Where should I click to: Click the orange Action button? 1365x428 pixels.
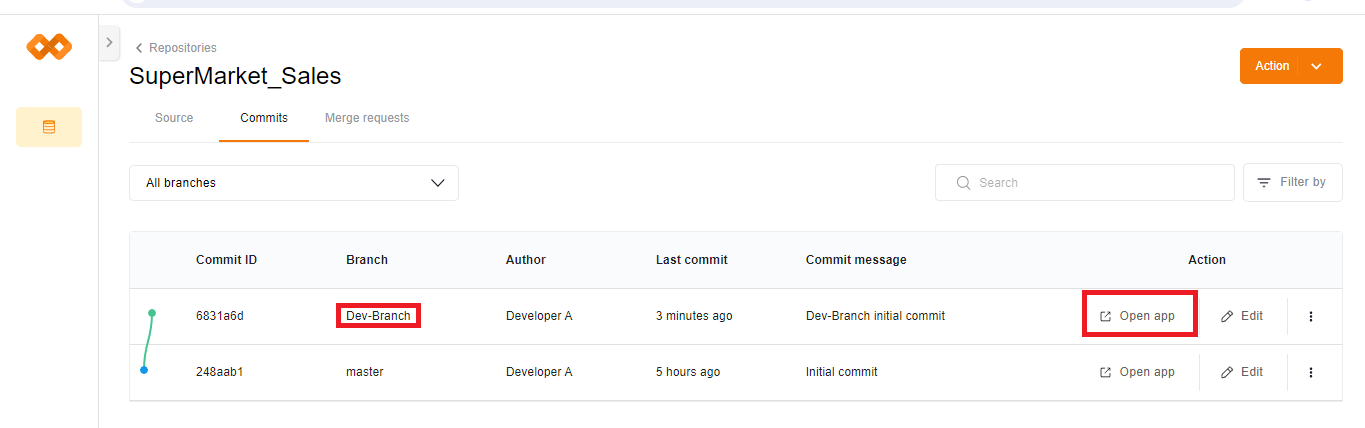click(1271, 66)
